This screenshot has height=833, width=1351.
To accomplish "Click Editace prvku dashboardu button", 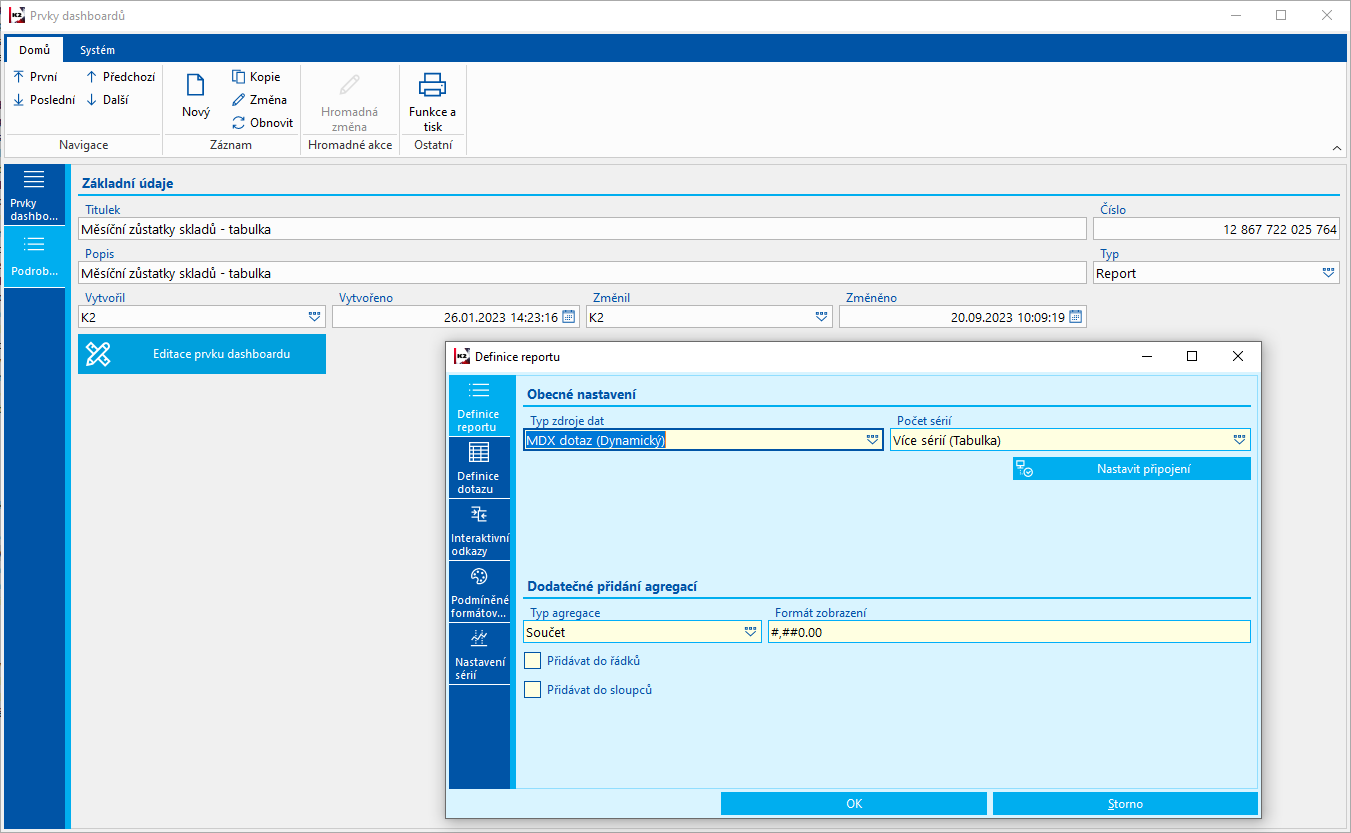I will (x=202, y=354).
